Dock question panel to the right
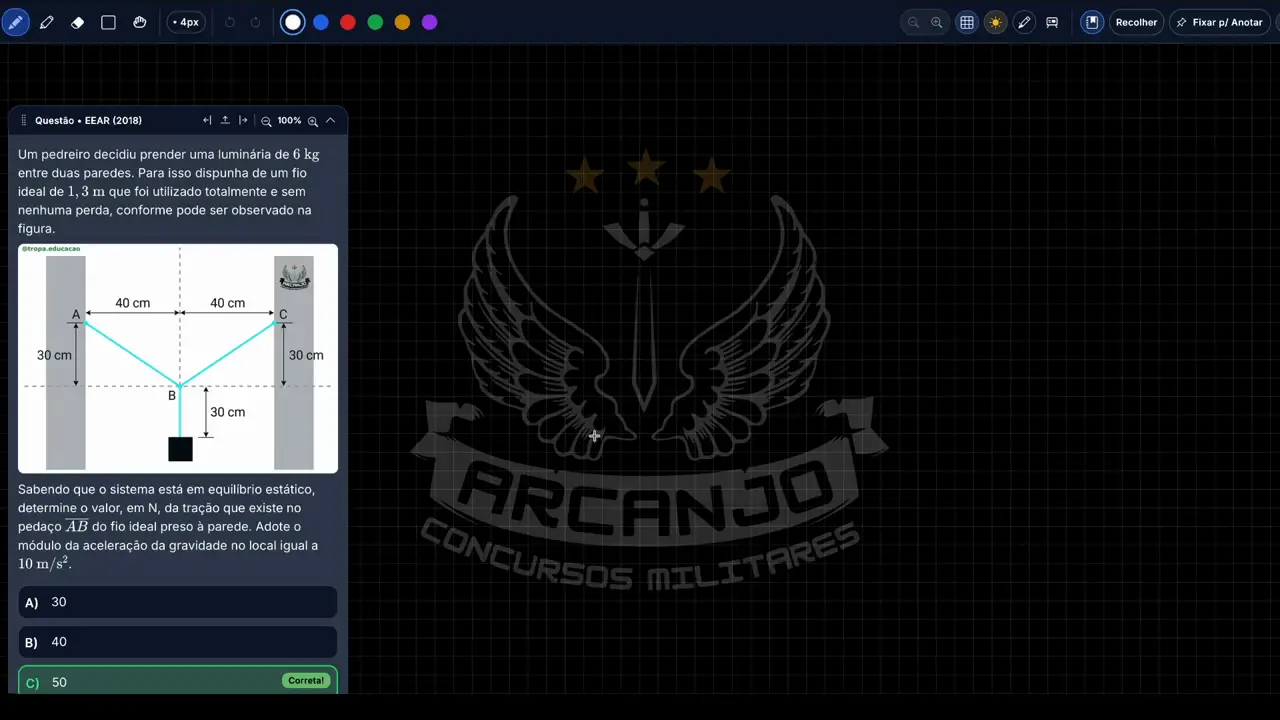Screen dimensions: 1280x720 click(243, 120)
